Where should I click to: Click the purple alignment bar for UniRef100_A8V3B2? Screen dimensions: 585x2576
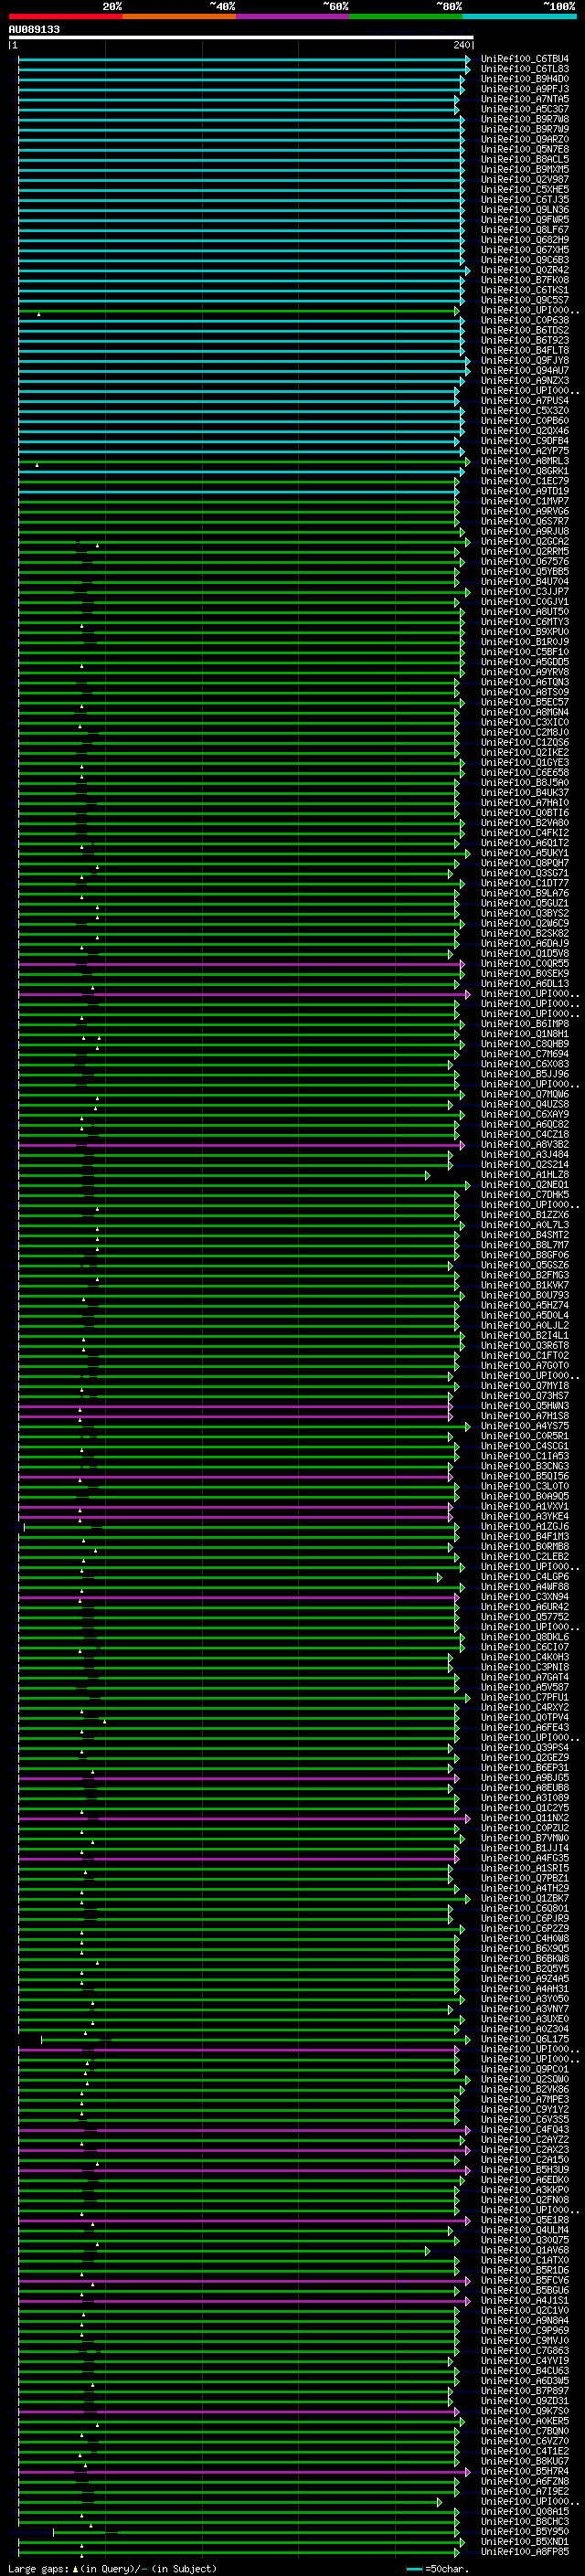pos(240,1145)
